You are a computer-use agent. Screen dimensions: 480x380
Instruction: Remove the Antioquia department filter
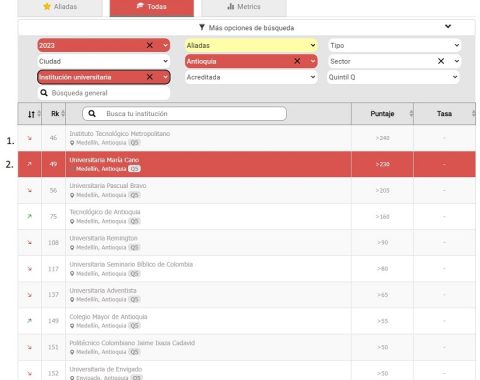tap(297, 61)
